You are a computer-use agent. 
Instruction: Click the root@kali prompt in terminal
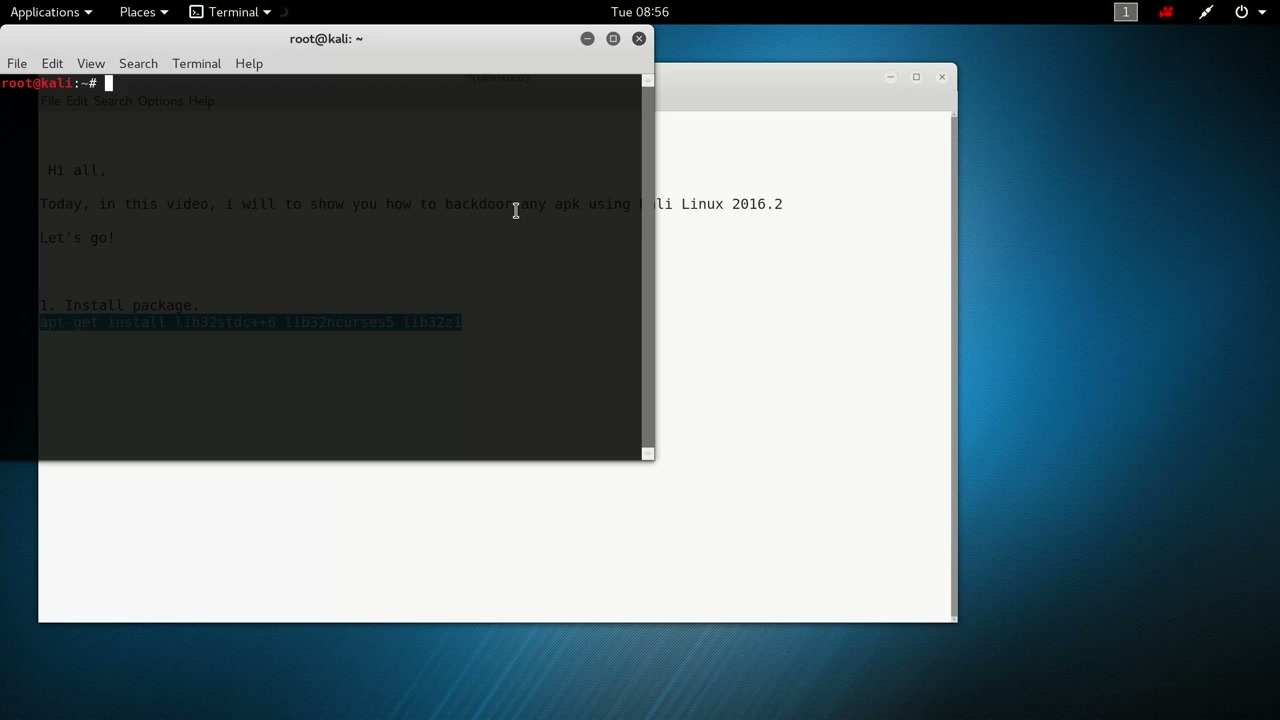48,83
